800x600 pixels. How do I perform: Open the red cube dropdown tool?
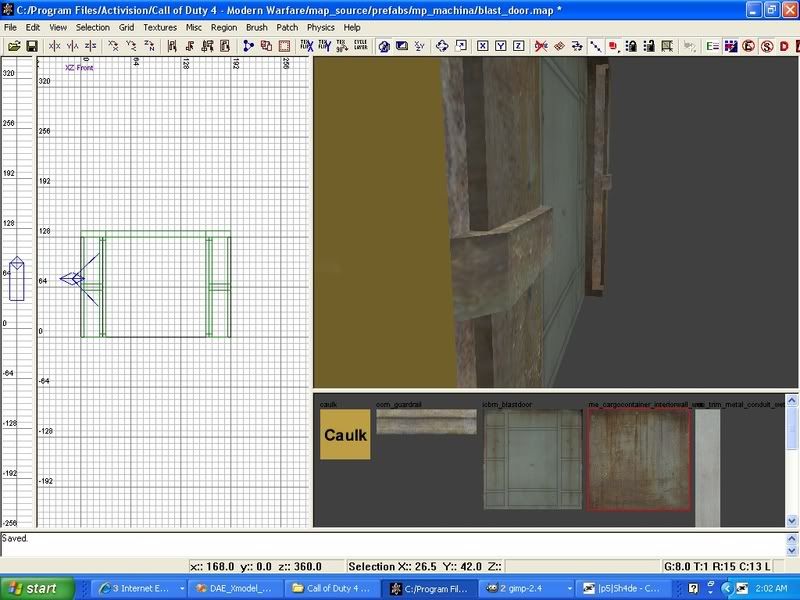click(x=613, y=46)
